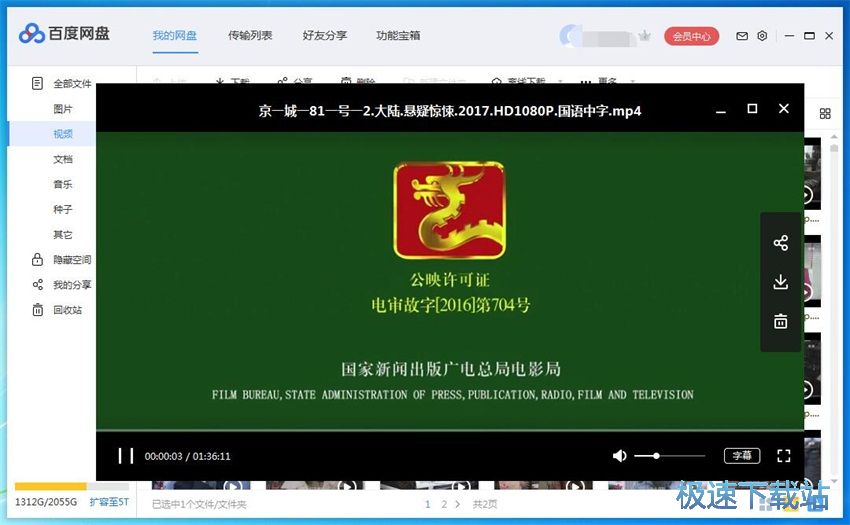Click the 全部文件 document icon
The image size is (850, 525).
click(x=37, y=84)
